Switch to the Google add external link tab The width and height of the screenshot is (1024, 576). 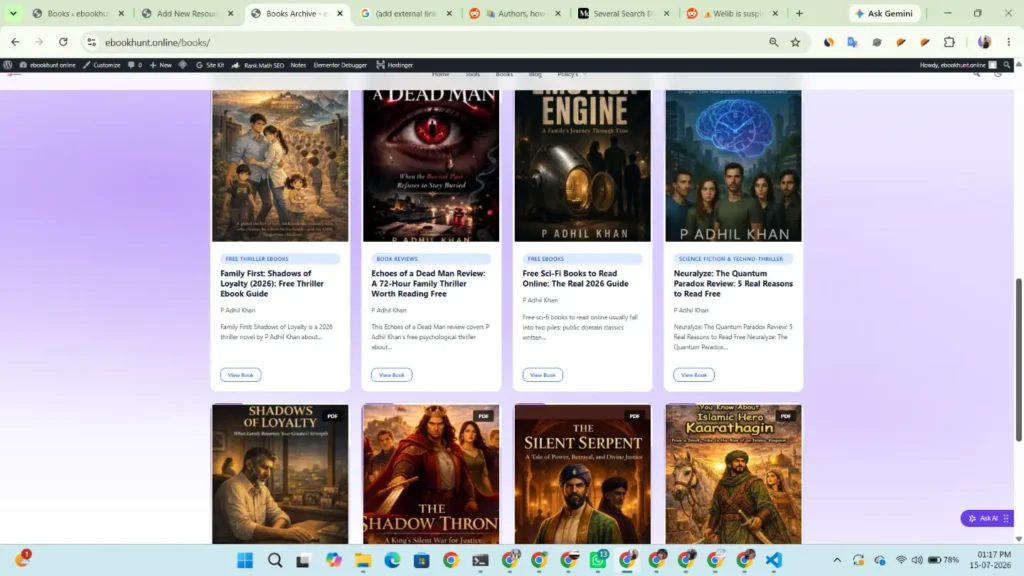click(405, 13)
